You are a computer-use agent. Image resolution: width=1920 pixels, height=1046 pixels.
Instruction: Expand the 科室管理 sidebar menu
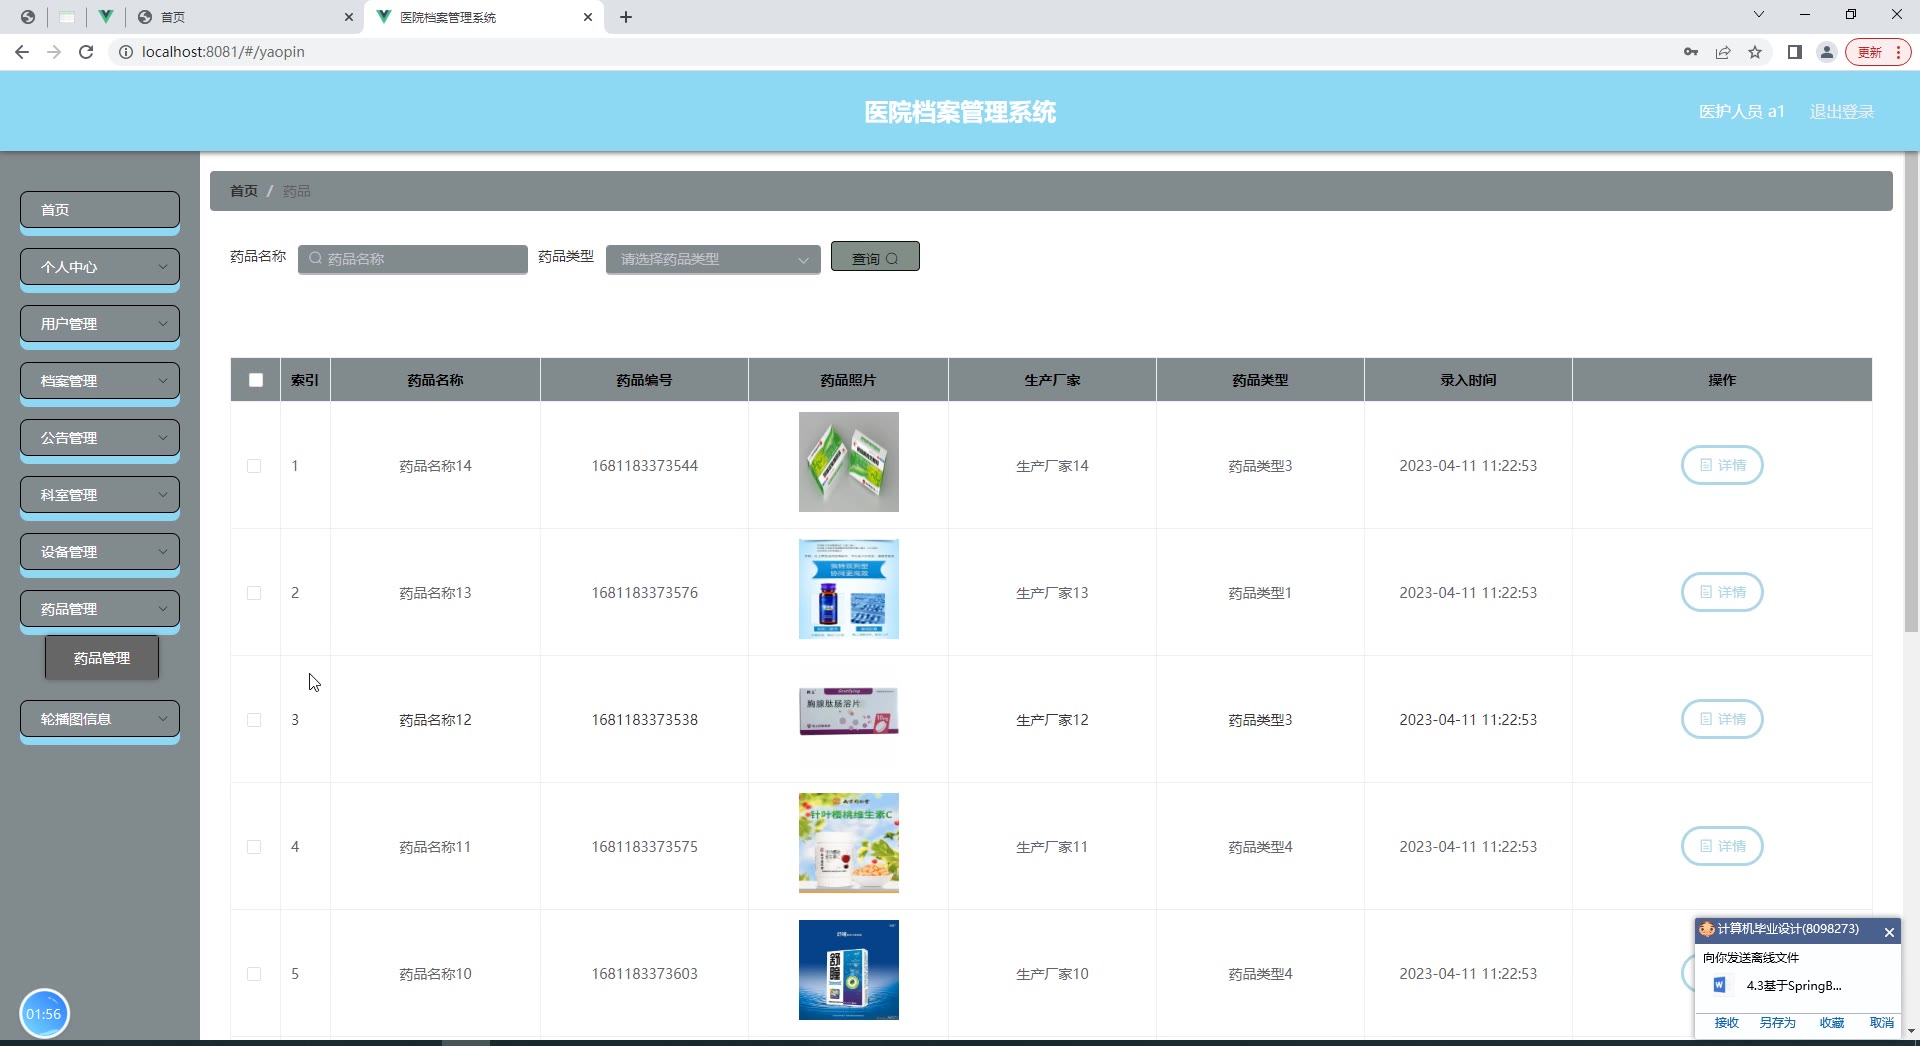click(x=100, y=495)
